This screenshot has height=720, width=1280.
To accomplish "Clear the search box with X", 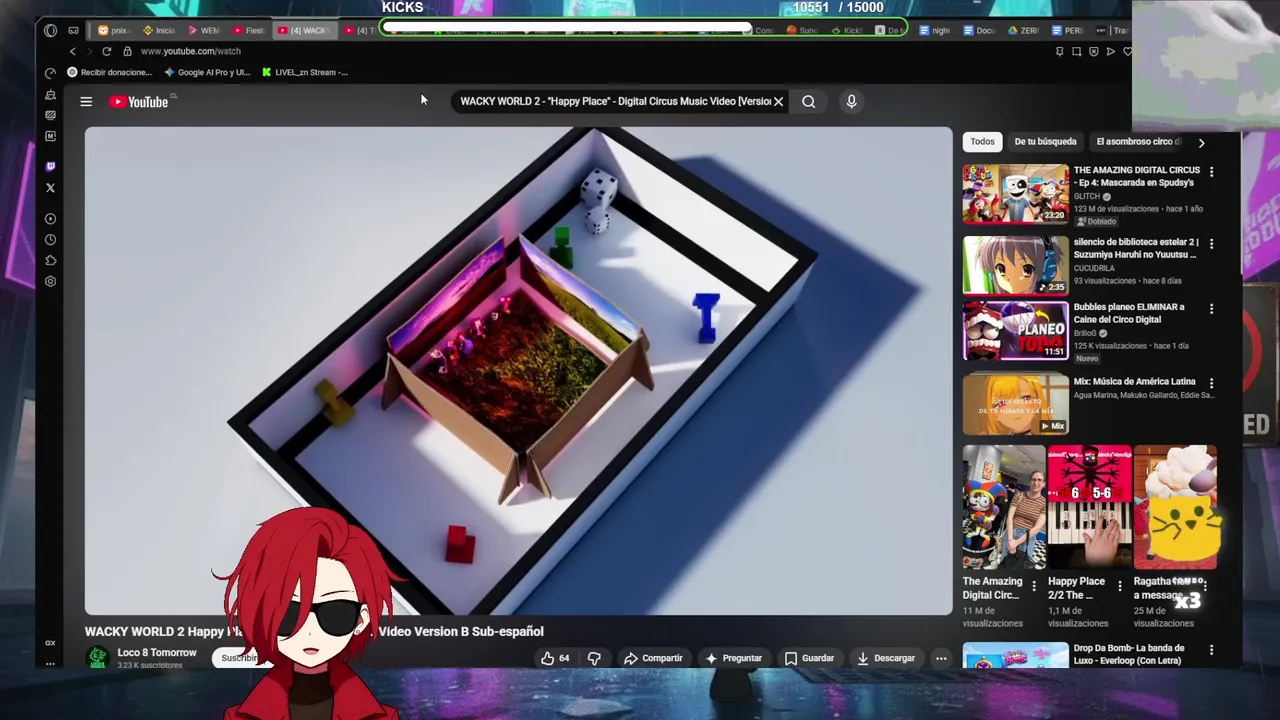I will (778, 101).
